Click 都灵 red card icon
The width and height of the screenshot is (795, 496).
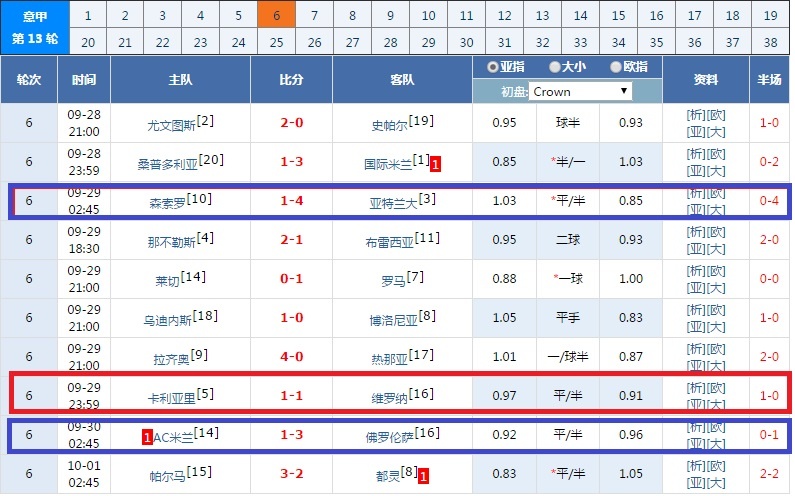tap(423, 477)
